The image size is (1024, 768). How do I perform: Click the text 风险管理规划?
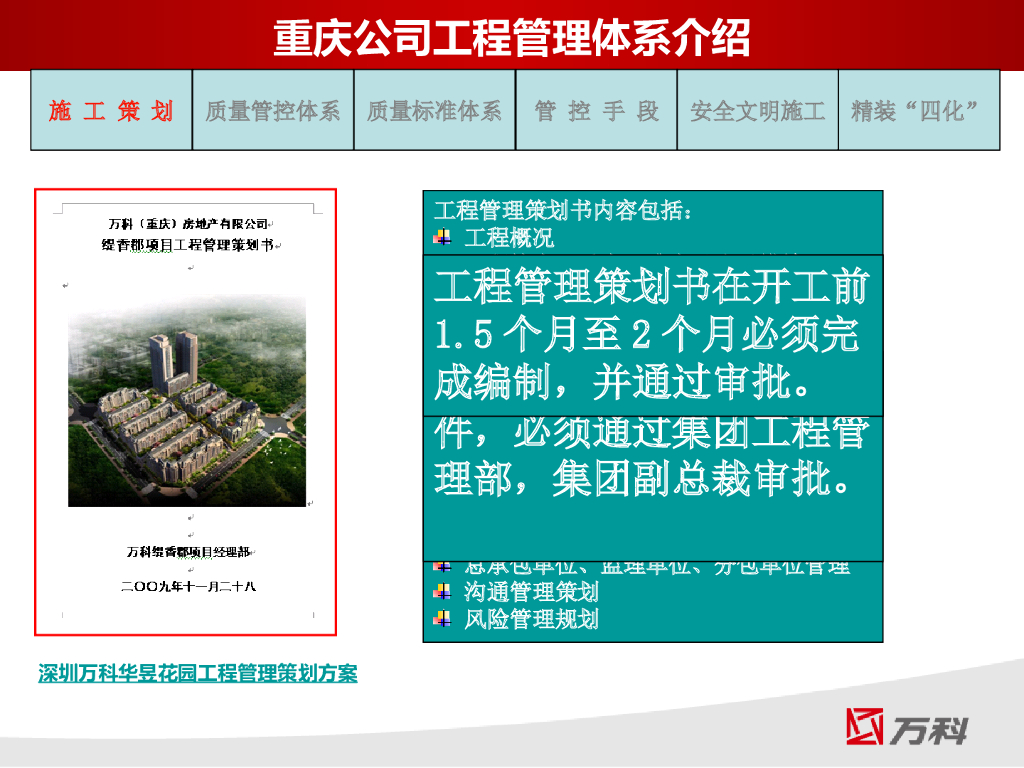pos(531,618)
